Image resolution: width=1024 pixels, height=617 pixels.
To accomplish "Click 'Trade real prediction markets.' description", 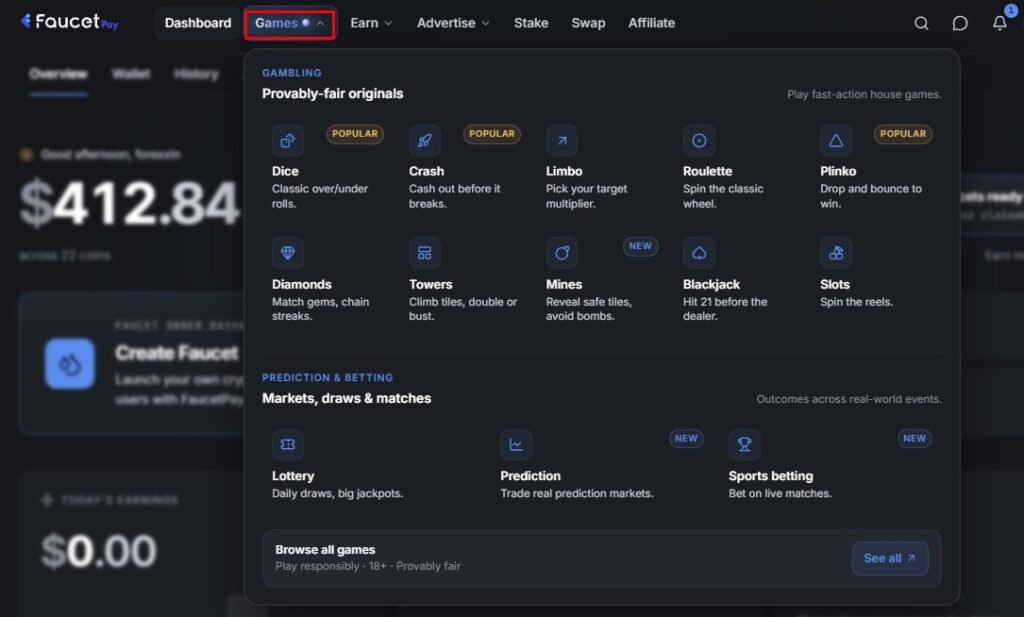I will 577,494.
